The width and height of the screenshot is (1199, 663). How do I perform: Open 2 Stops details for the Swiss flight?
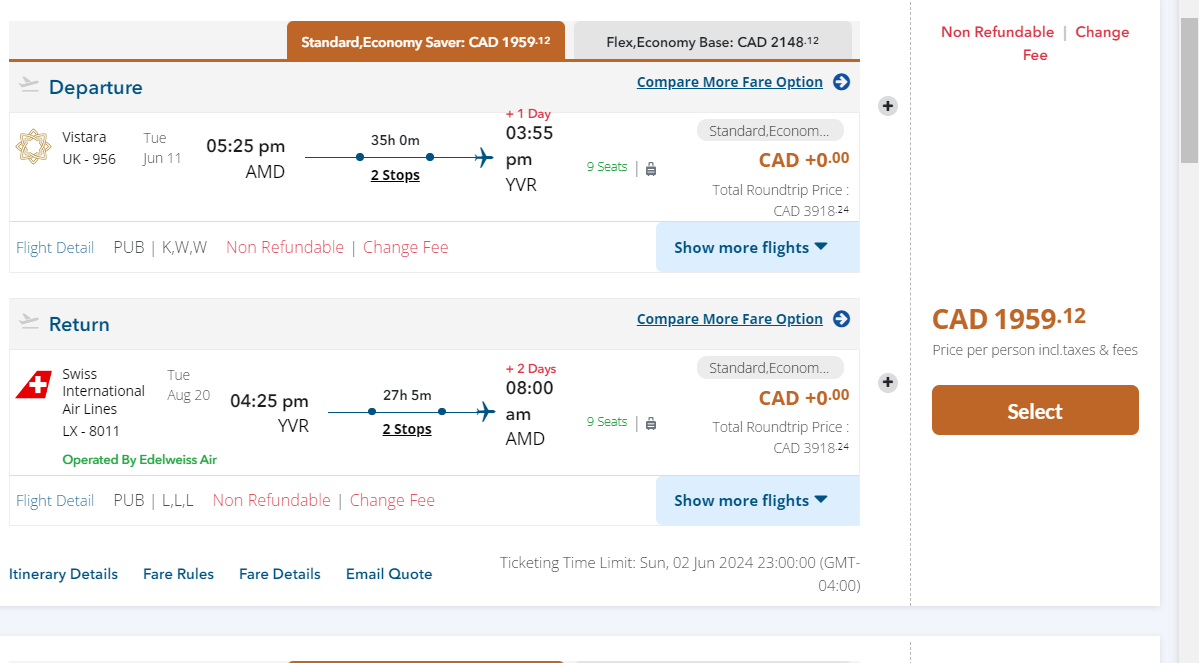(x=407, y=429)
